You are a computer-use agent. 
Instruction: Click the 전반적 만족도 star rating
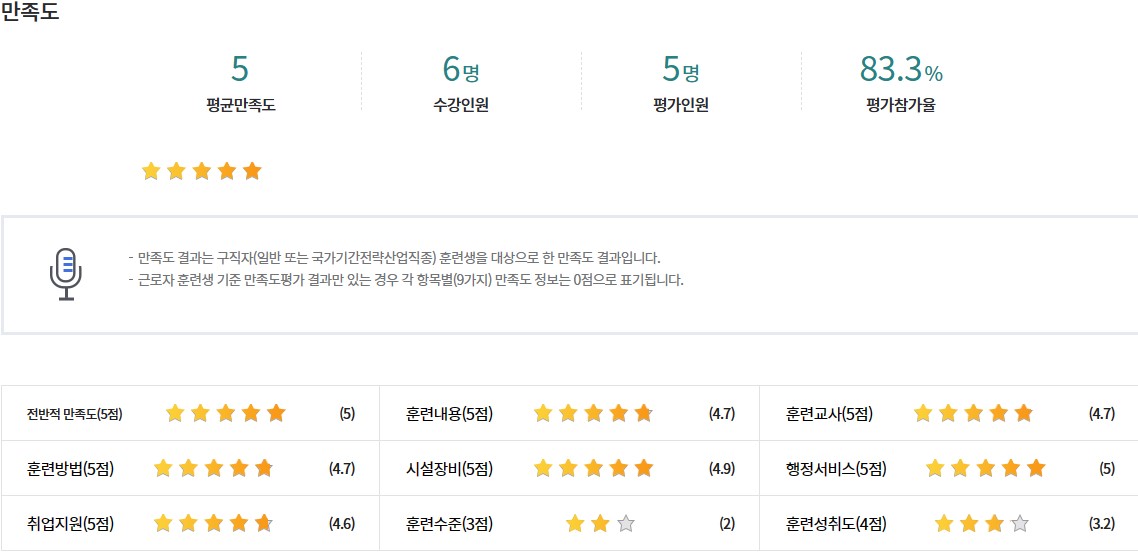tap(225, 413)
